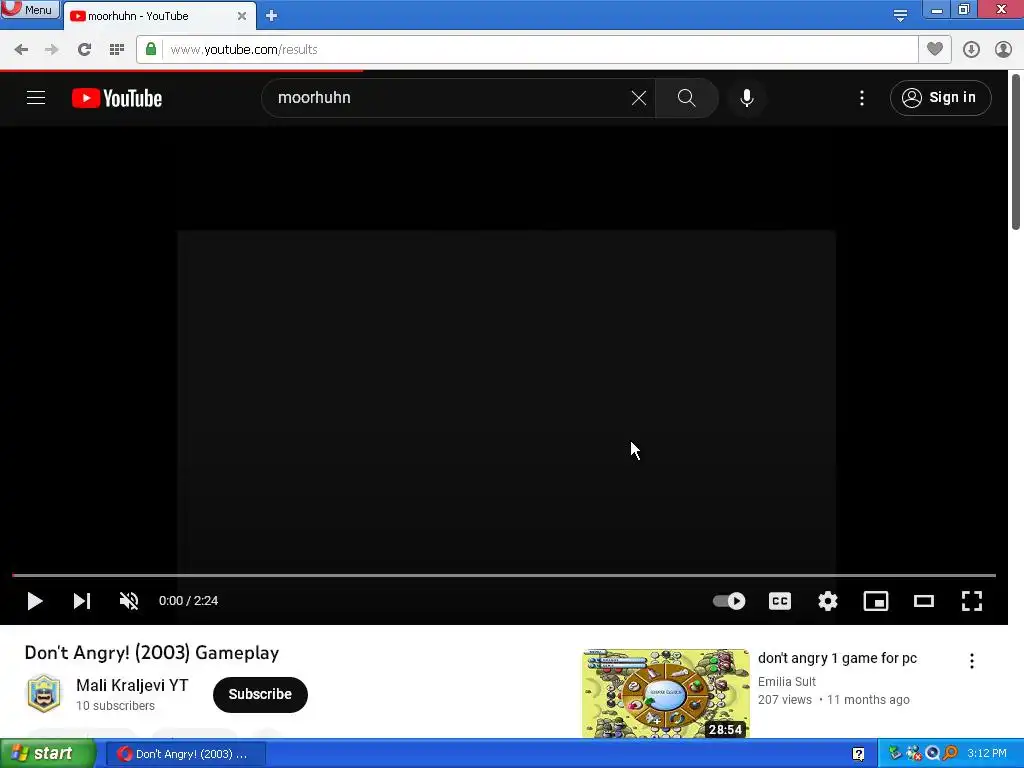Open Emilia Sult channel link
Viewport: 1024px width, 768px height.
[x=787, y=681]
